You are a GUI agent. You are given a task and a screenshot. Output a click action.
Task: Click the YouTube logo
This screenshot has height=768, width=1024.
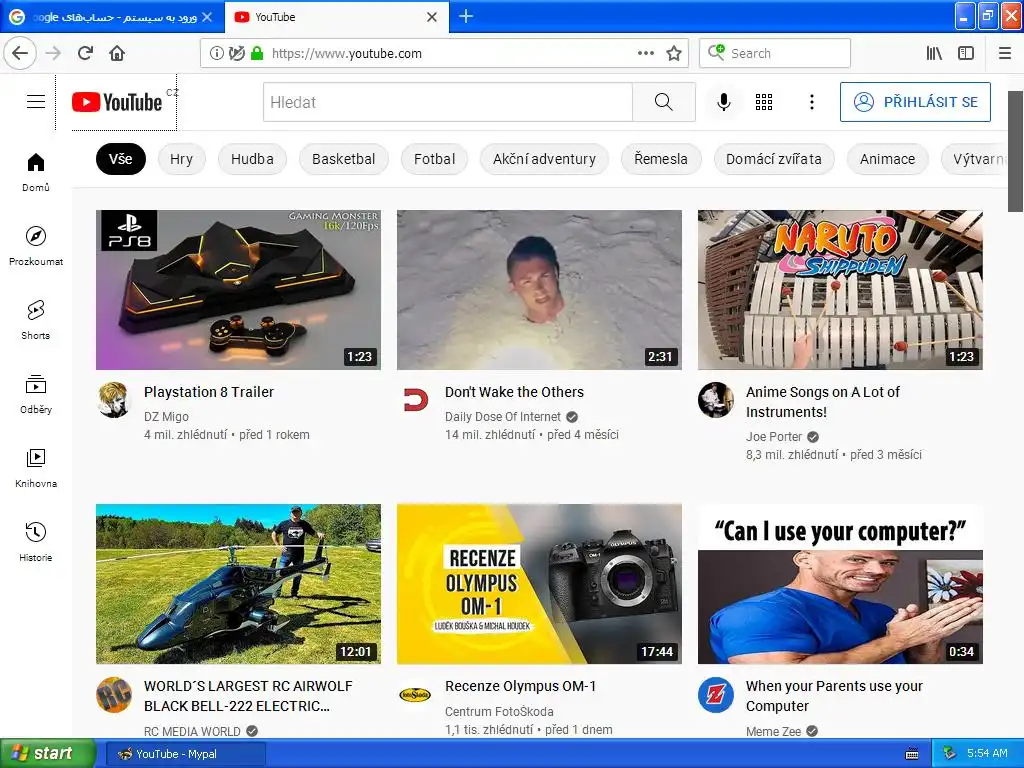[x=117, y=103]
